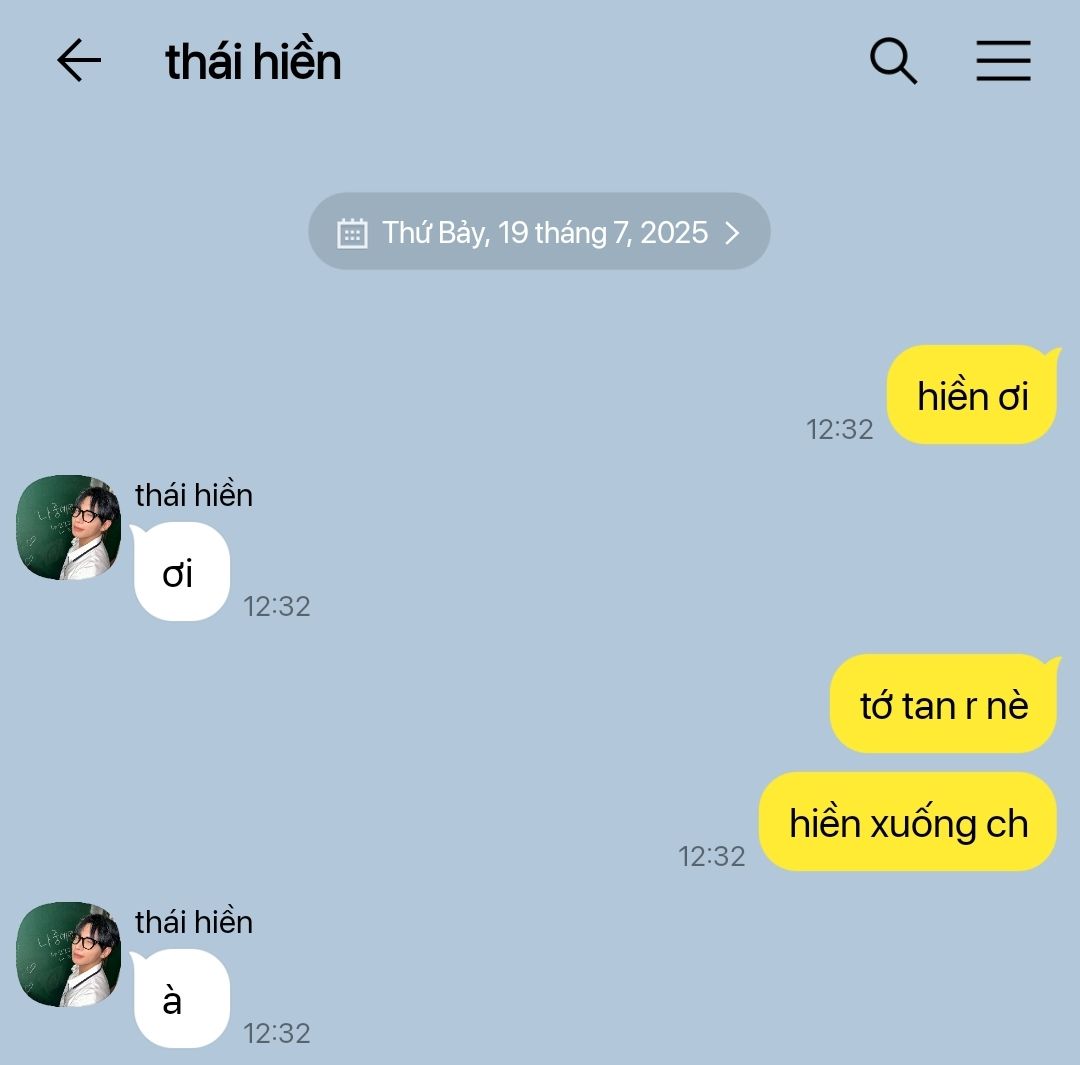Expand the date chevron arrow
The width and height of the screenshot is (1080, 1065).
coord(732,233)
